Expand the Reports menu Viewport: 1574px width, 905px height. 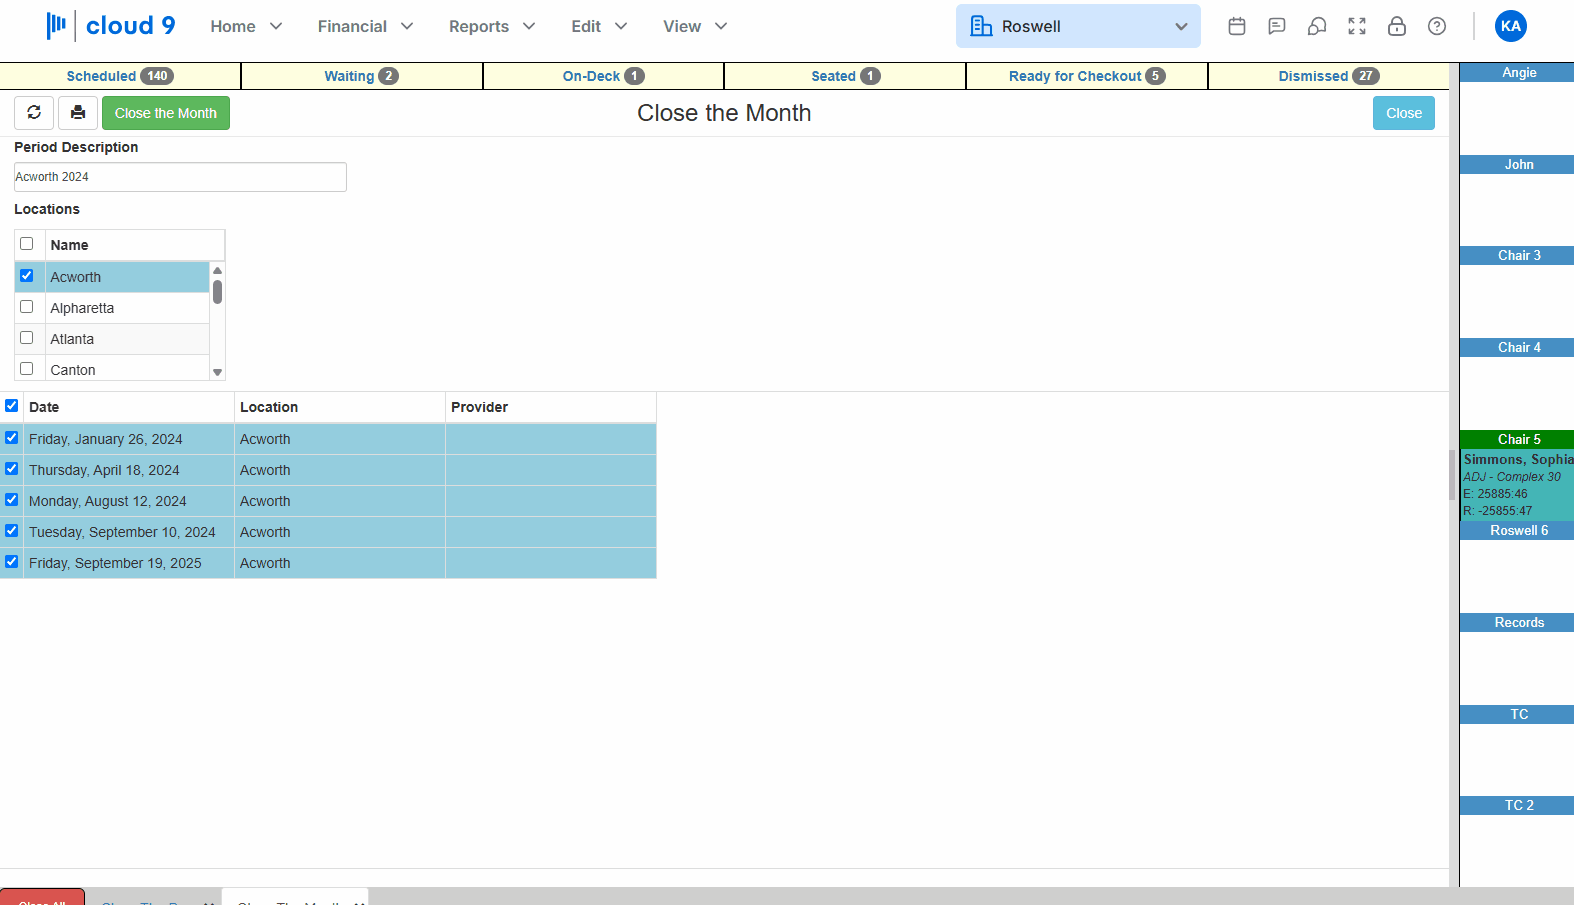point(492,26)
